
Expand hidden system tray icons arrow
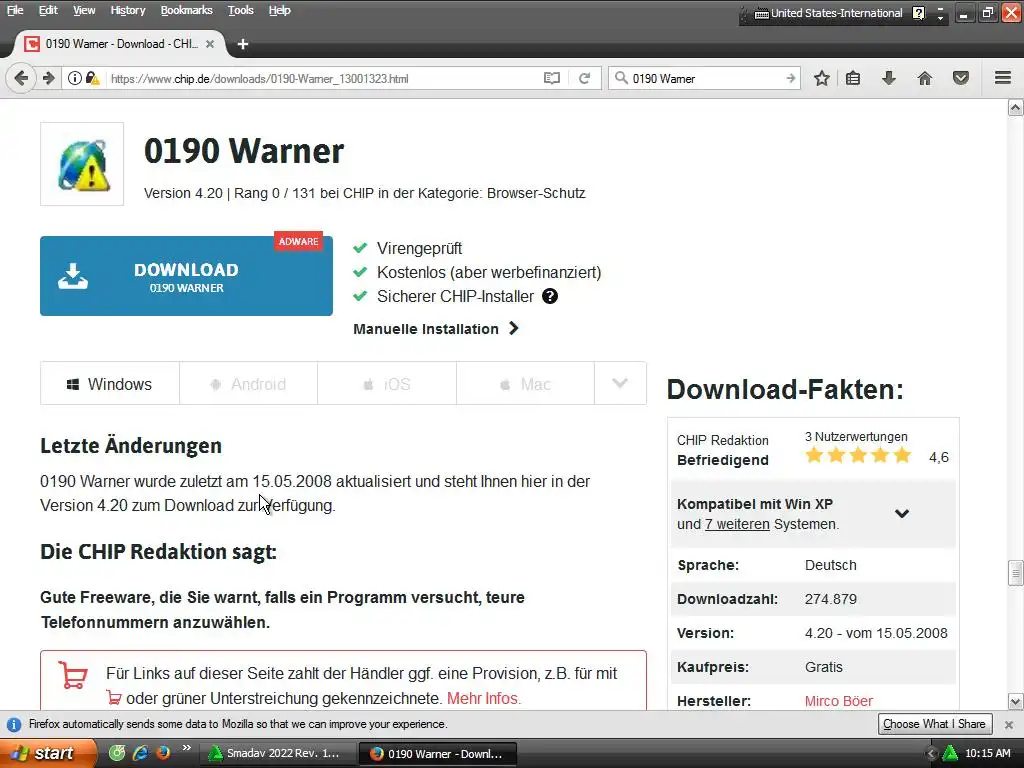pyautogui.click(x=931, y=753)
